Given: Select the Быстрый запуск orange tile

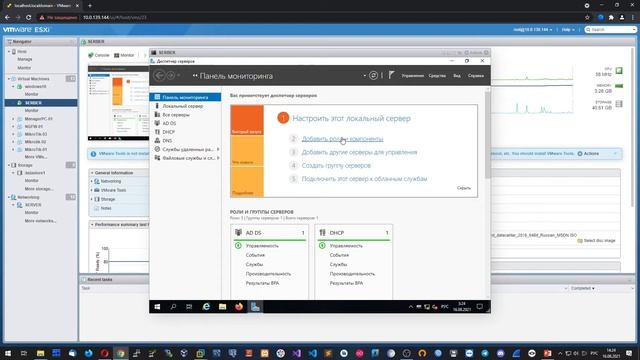Looking at the screenshot, I should [247, 120].
